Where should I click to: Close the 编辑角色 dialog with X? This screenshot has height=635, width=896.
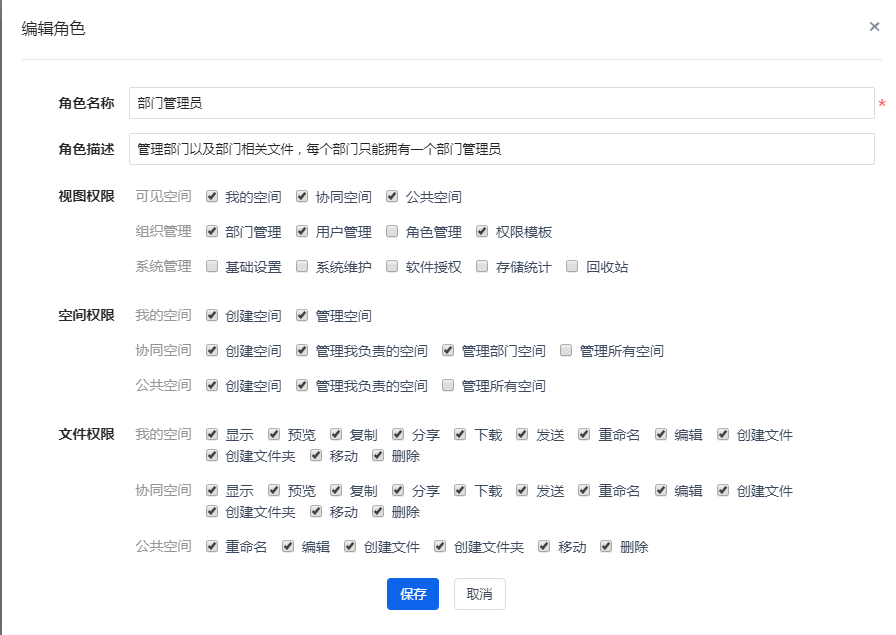[874, 27]
